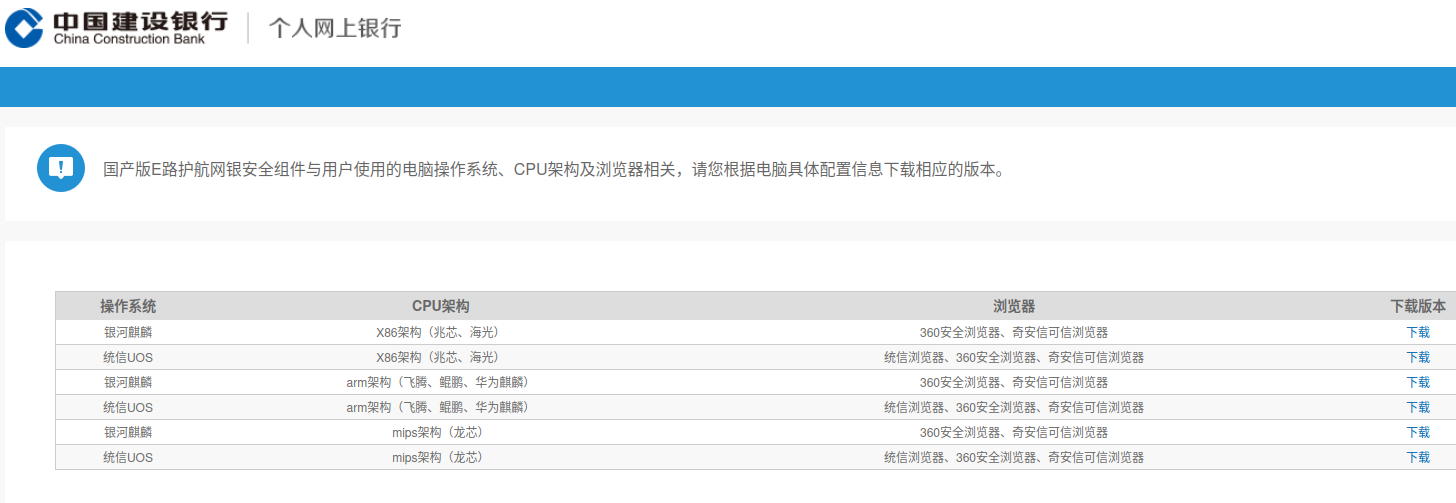Click browser list in 统信UOS mips架构 row
Screen dimensions: 1456x503
[x=1014, y=458]
